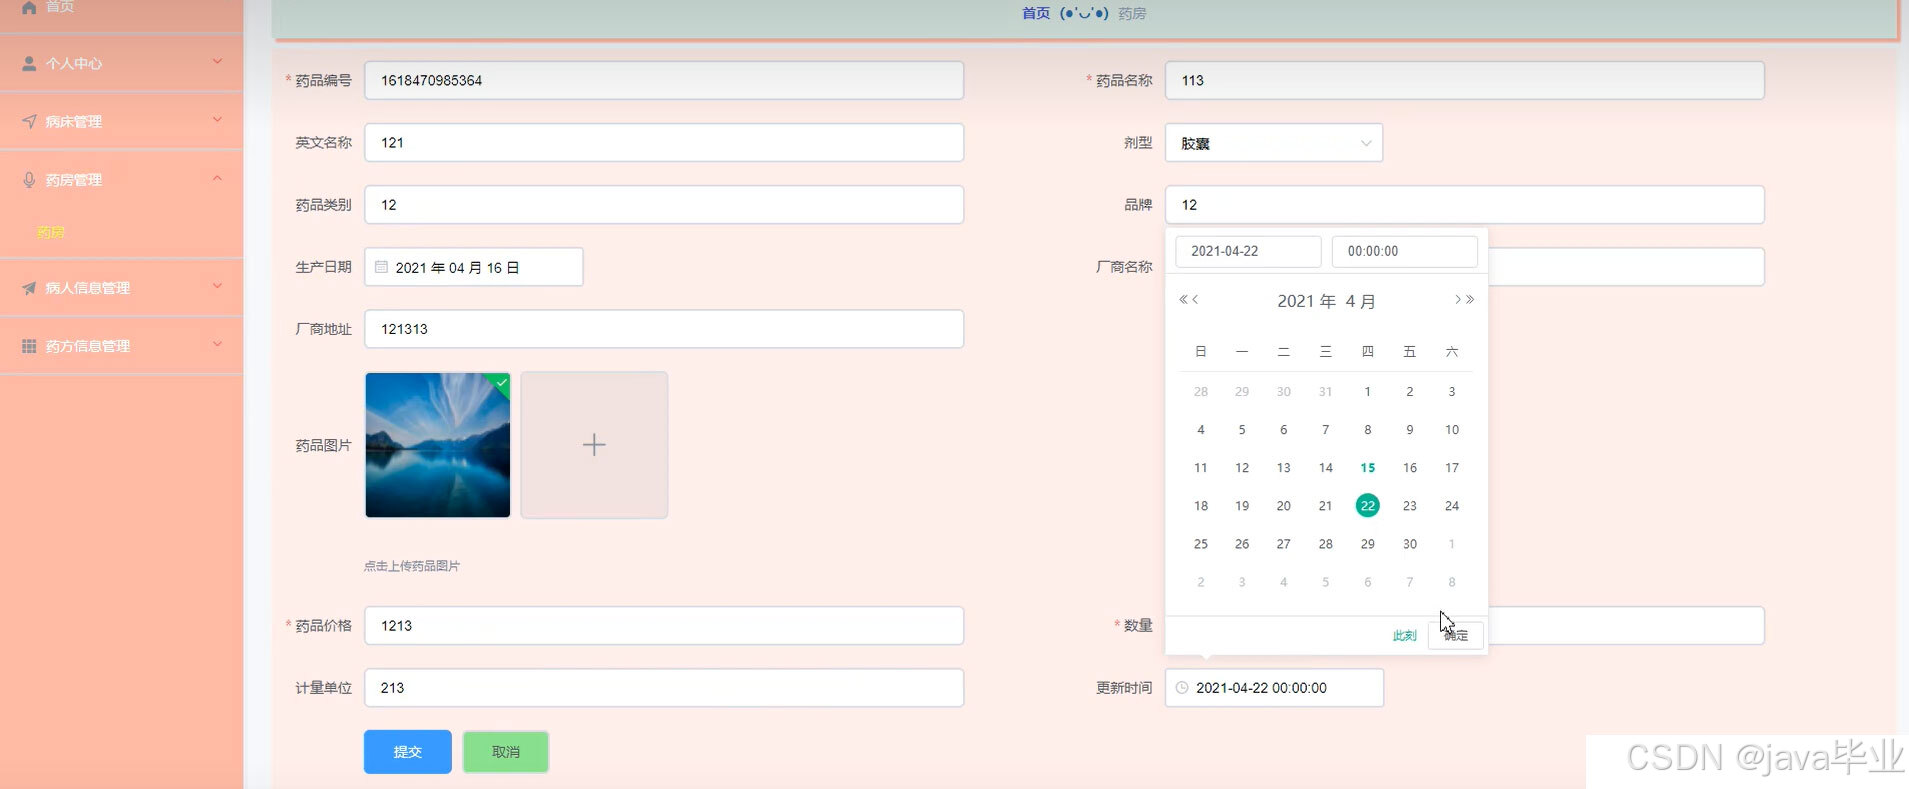Click the 药品名称 field containing 113
This screenshot has width=1909, height=789.
[1465, 81]
